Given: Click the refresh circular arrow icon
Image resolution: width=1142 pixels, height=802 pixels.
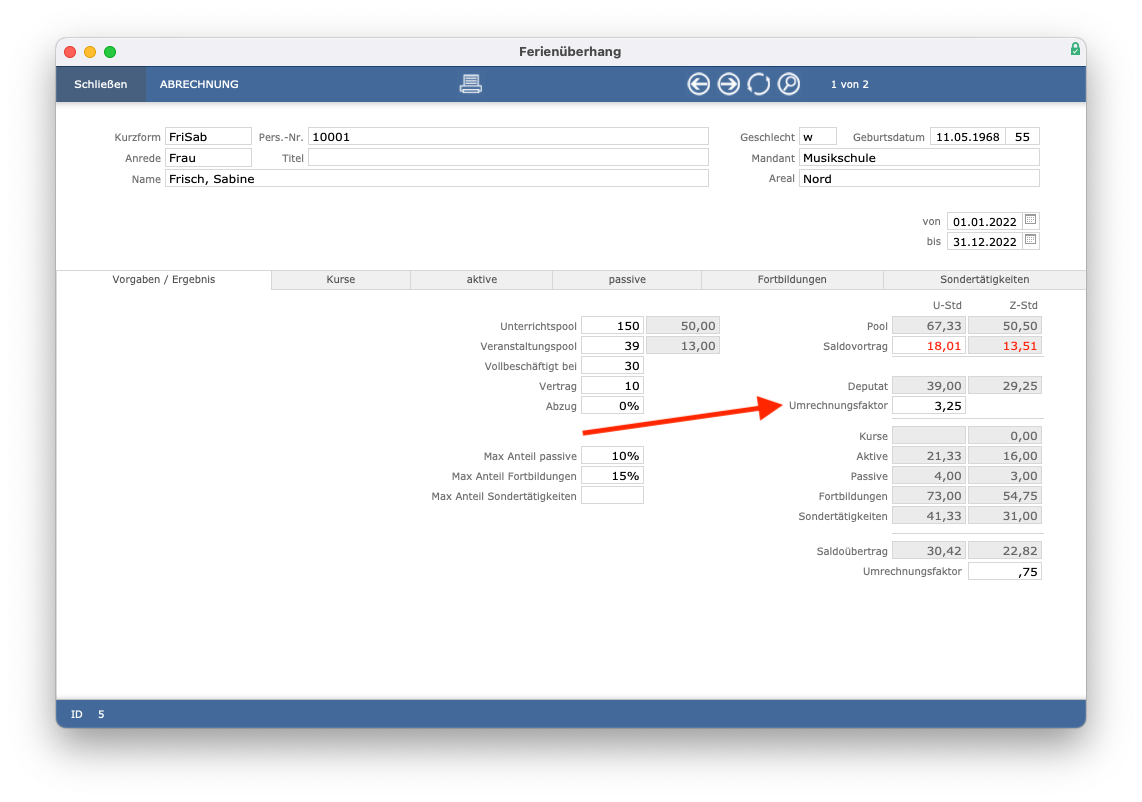Looking at the screenshot, I should (x=758, y=84).
